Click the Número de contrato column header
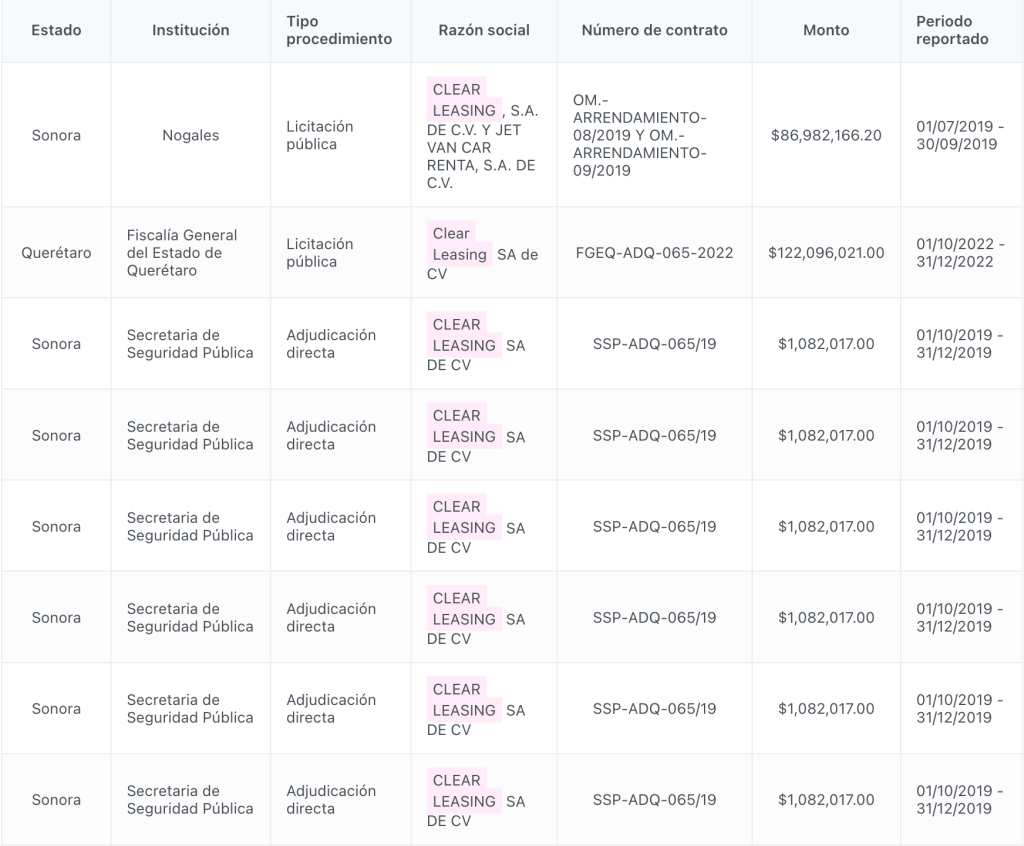The height and width of the screenshot is (846, 1024). tap(654, 30)
